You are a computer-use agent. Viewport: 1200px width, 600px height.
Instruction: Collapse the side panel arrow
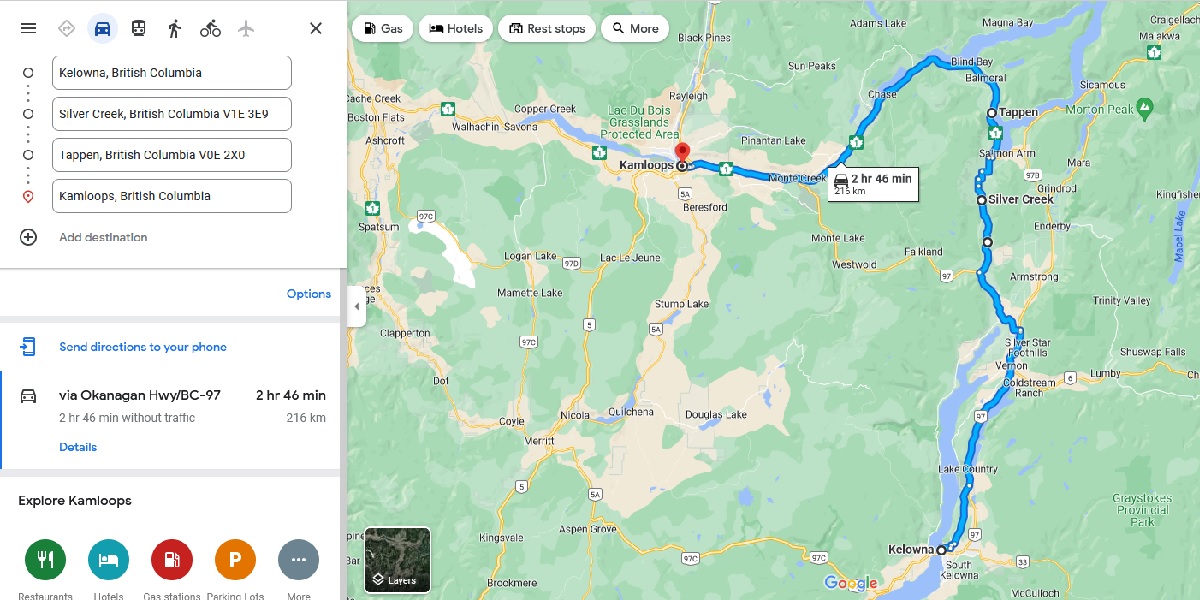click(357, 306)
